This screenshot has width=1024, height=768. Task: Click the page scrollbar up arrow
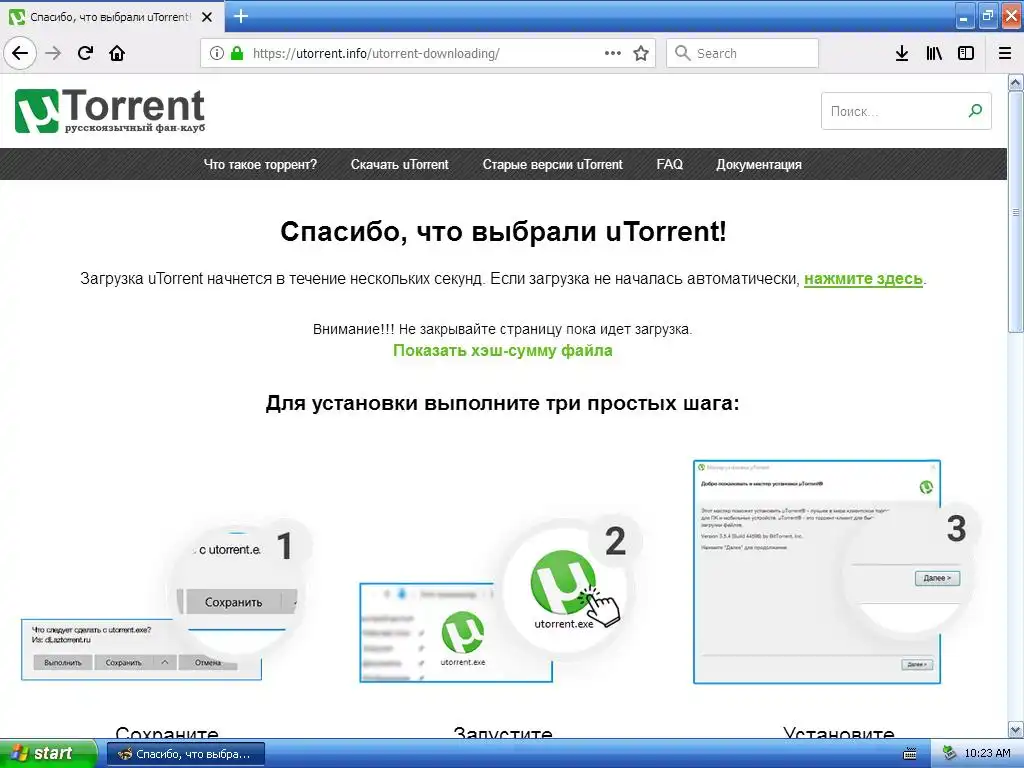coord(1016,82)
